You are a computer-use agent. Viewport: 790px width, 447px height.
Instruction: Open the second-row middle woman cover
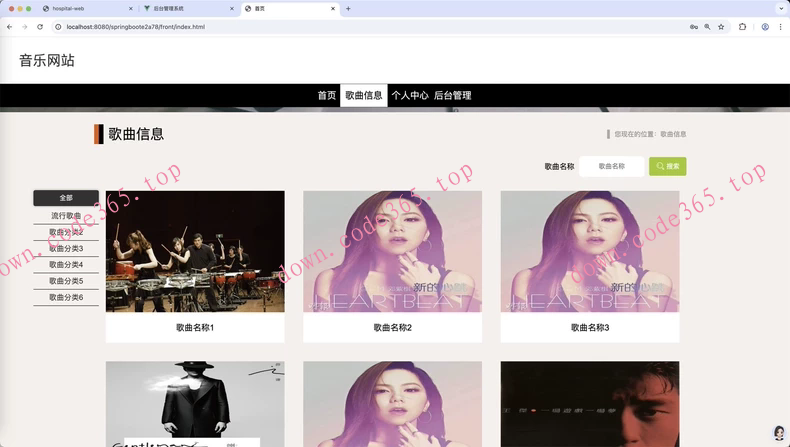392,404
